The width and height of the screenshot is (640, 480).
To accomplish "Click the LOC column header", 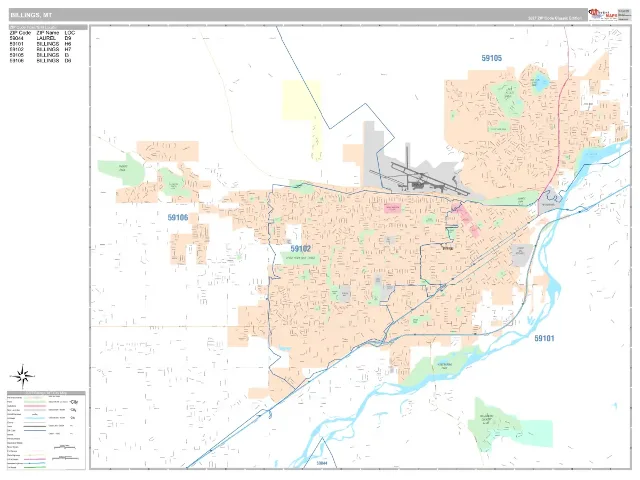I will point(70,33).
